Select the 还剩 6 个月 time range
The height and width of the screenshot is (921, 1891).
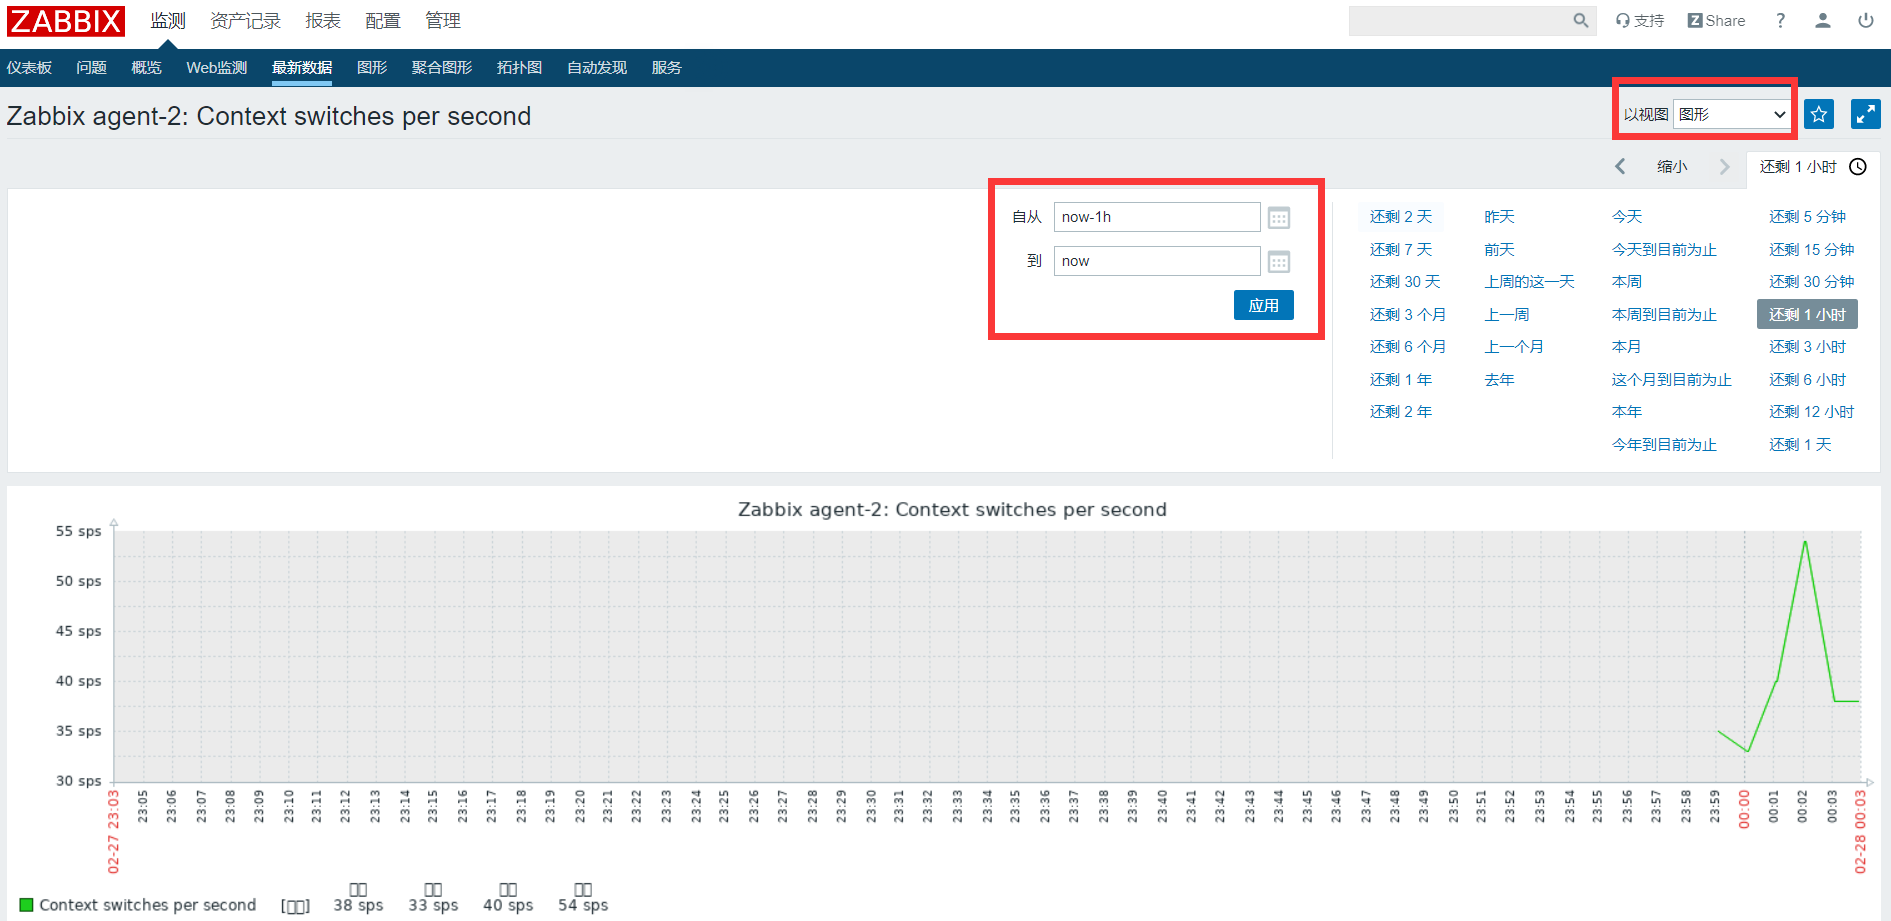(1408, 347)
